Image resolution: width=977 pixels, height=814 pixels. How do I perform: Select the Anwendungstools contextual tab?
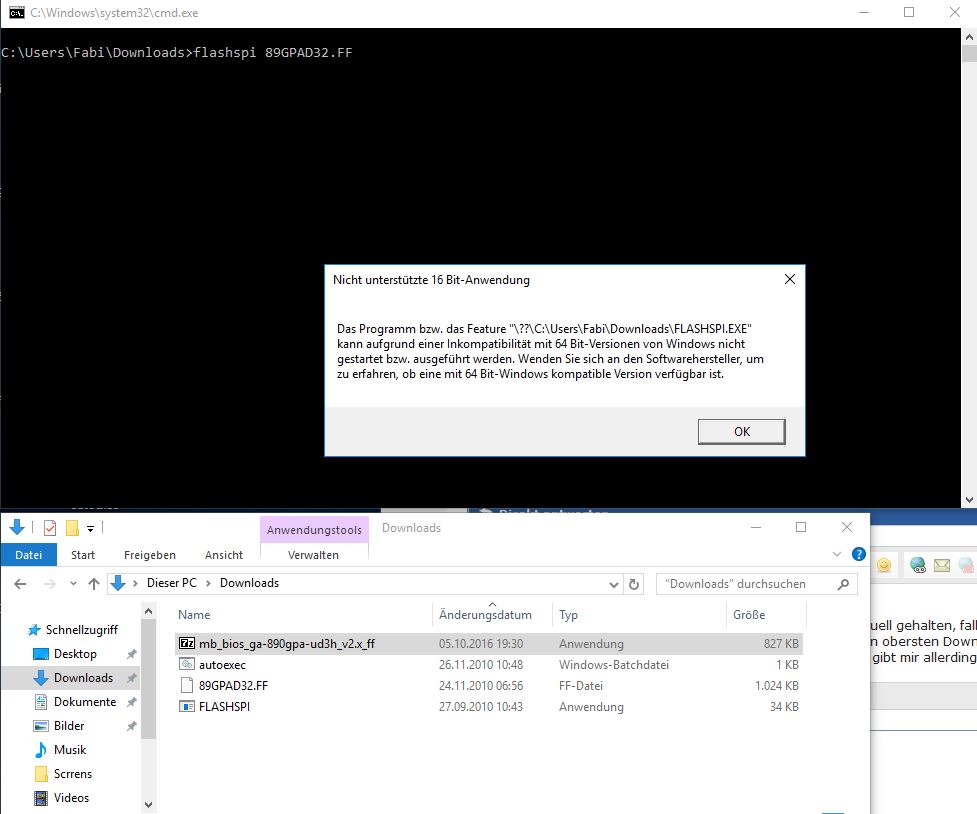(314, 530)
